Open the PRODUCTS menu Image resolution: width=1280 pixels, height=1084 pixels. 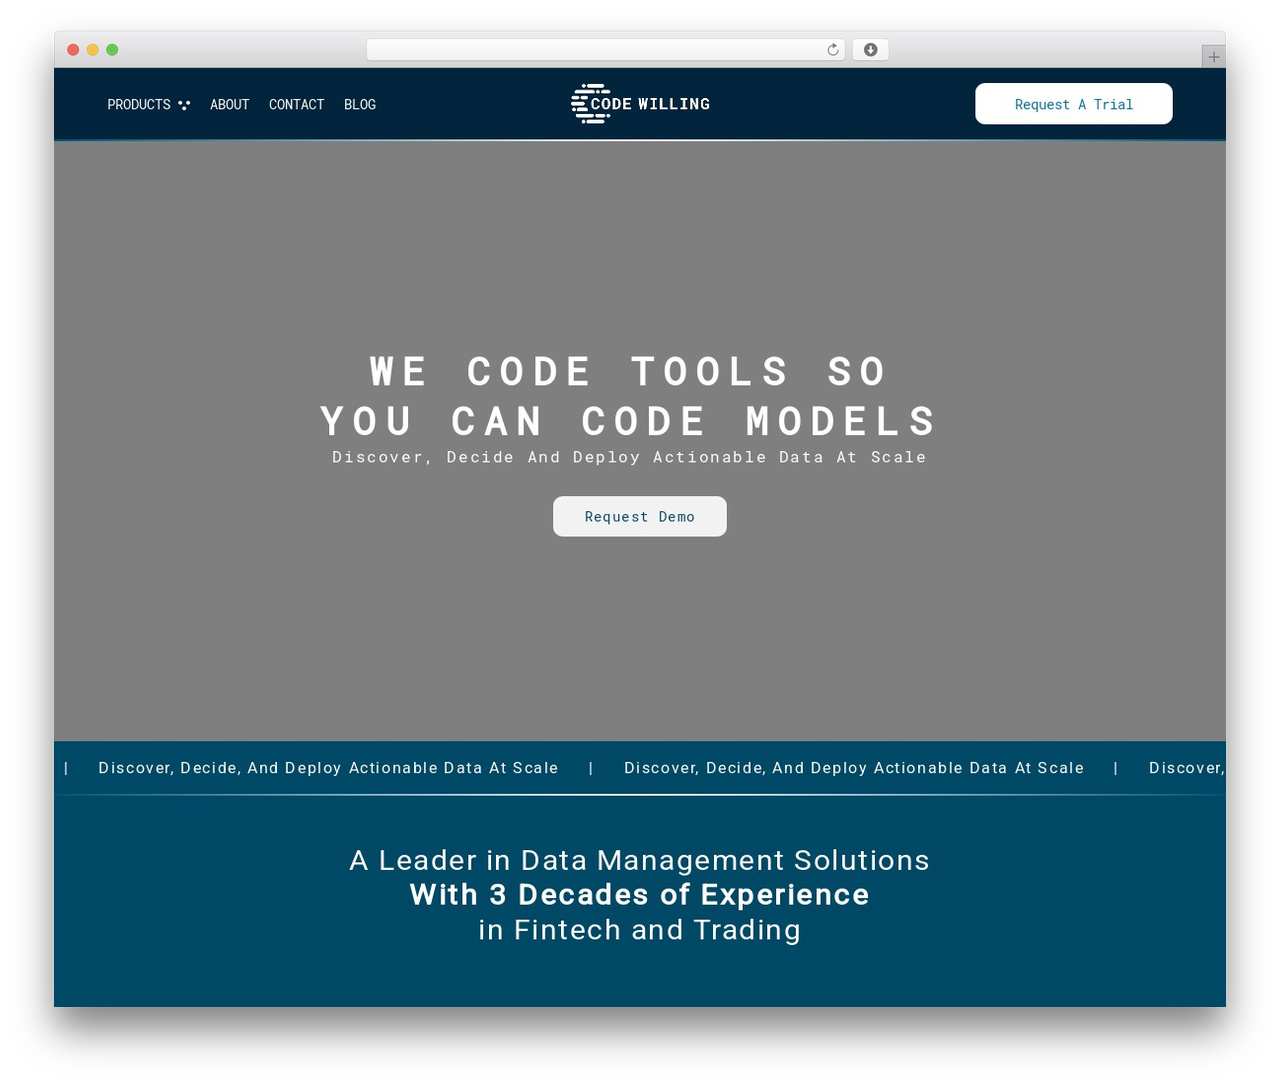[x=139, y=104]
